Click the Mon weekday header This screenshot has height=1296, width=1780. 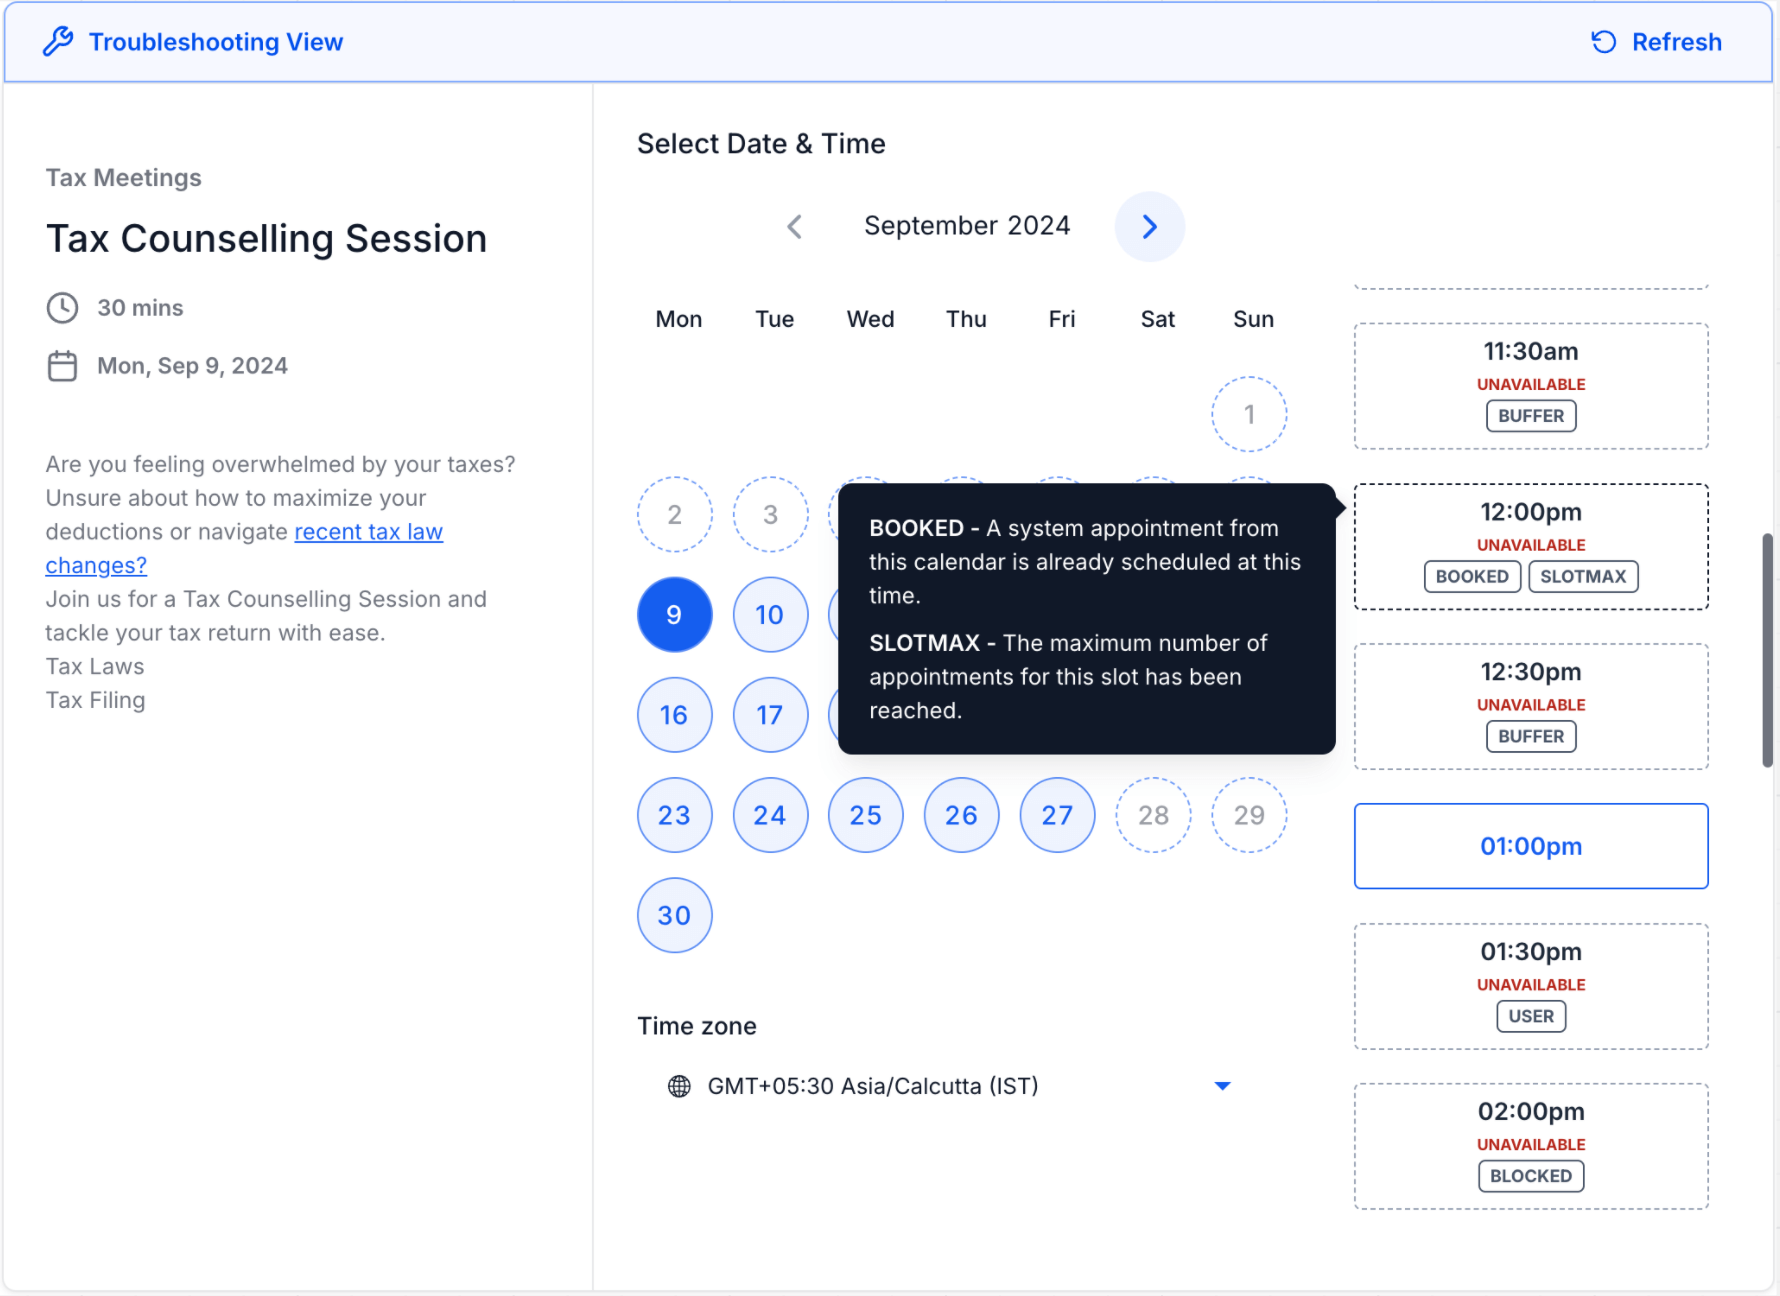click(679, 319)
